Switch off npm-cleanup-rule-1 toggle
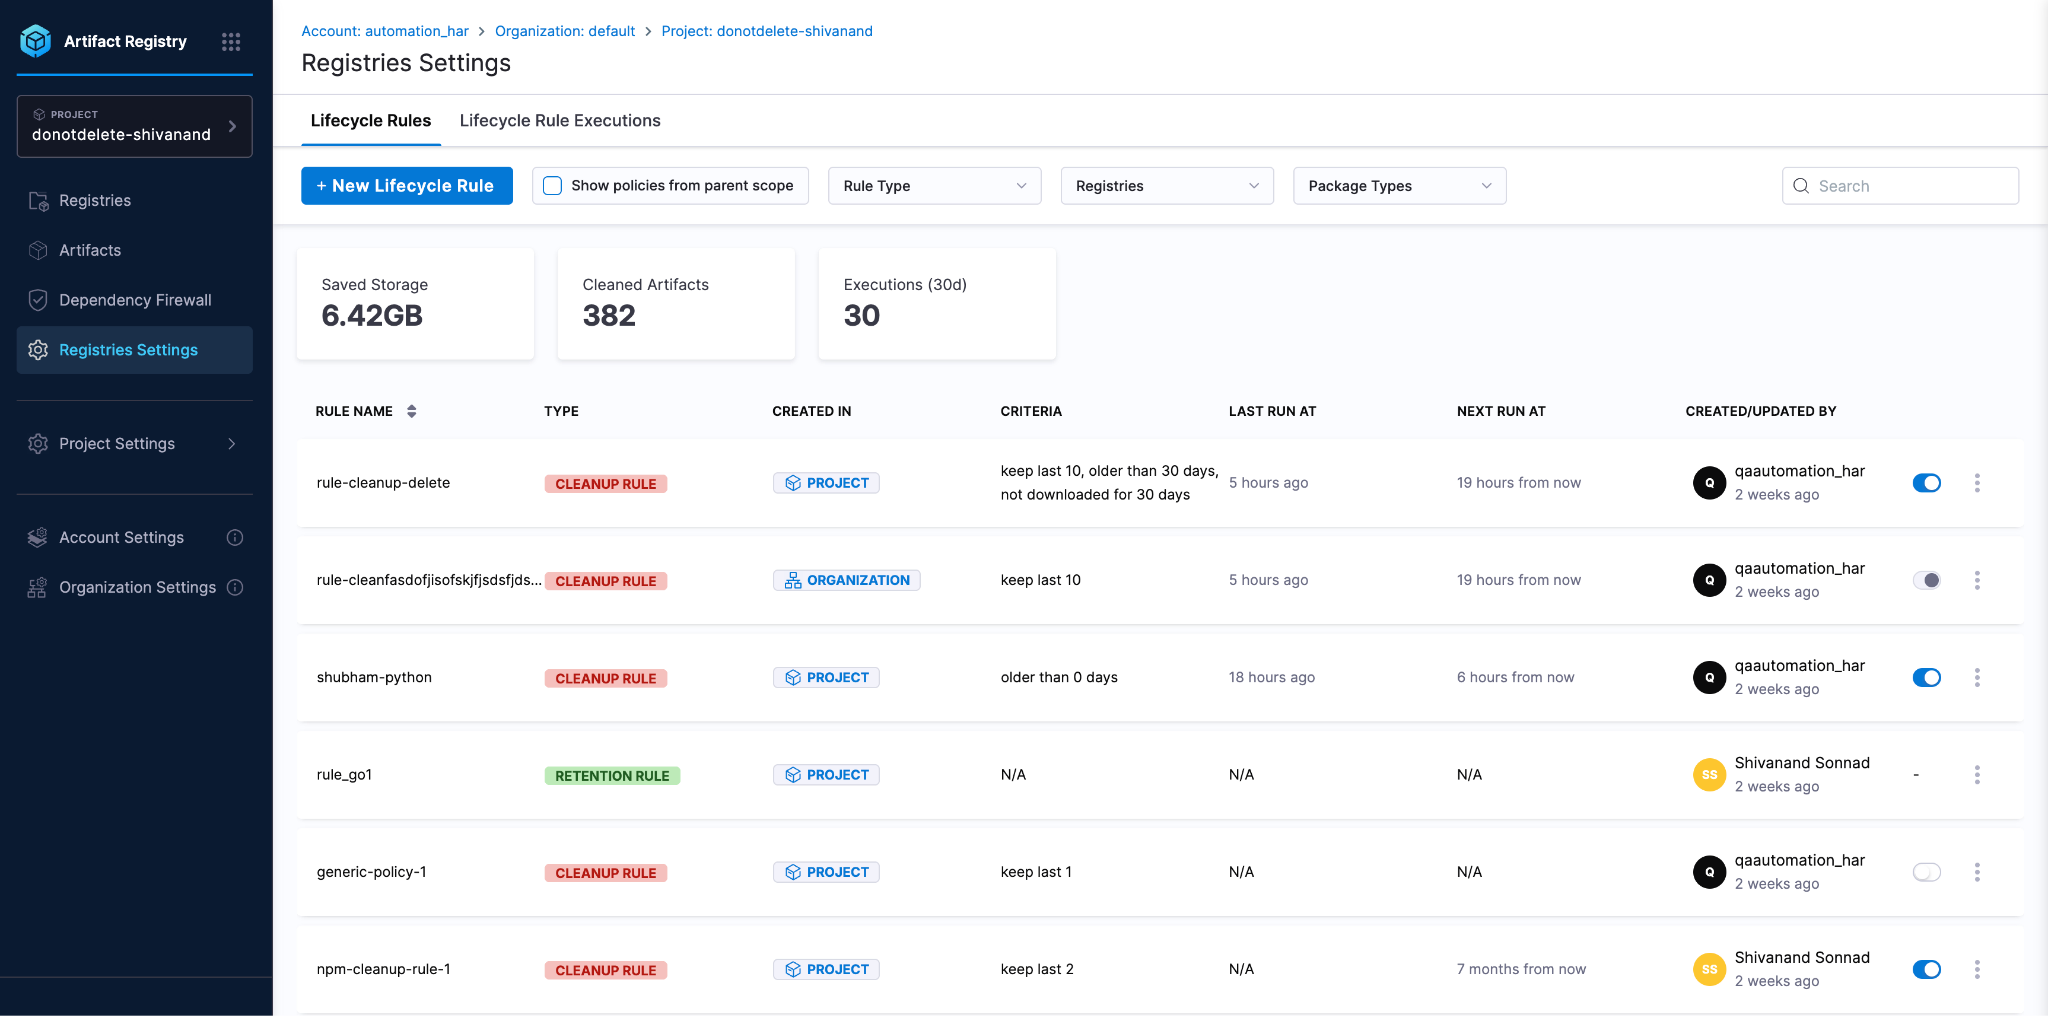The height and width of the screenshot is (1016, 2048). [1927, 969]
